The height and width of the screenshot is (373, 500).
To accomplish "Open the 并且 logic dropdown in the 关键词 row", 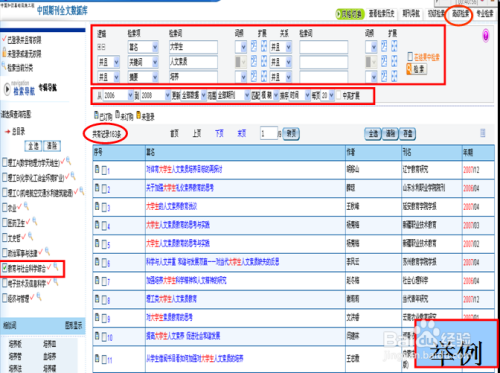I will (108, 62).
